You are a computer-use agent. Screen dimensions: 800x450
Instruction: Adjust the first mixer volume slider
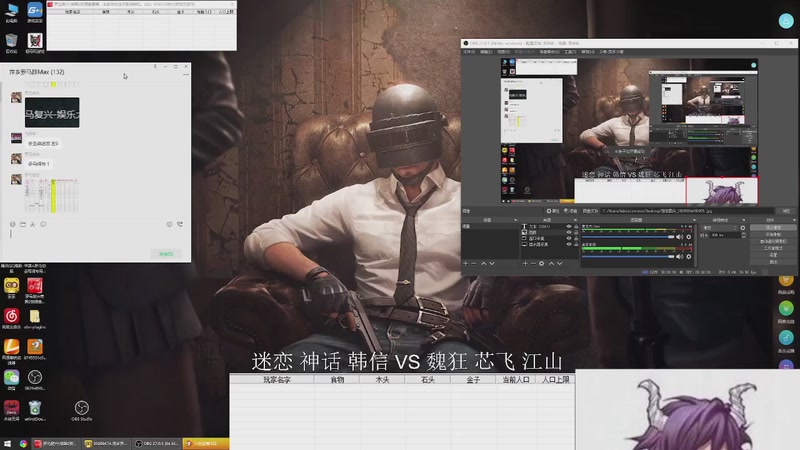point(628,237)
